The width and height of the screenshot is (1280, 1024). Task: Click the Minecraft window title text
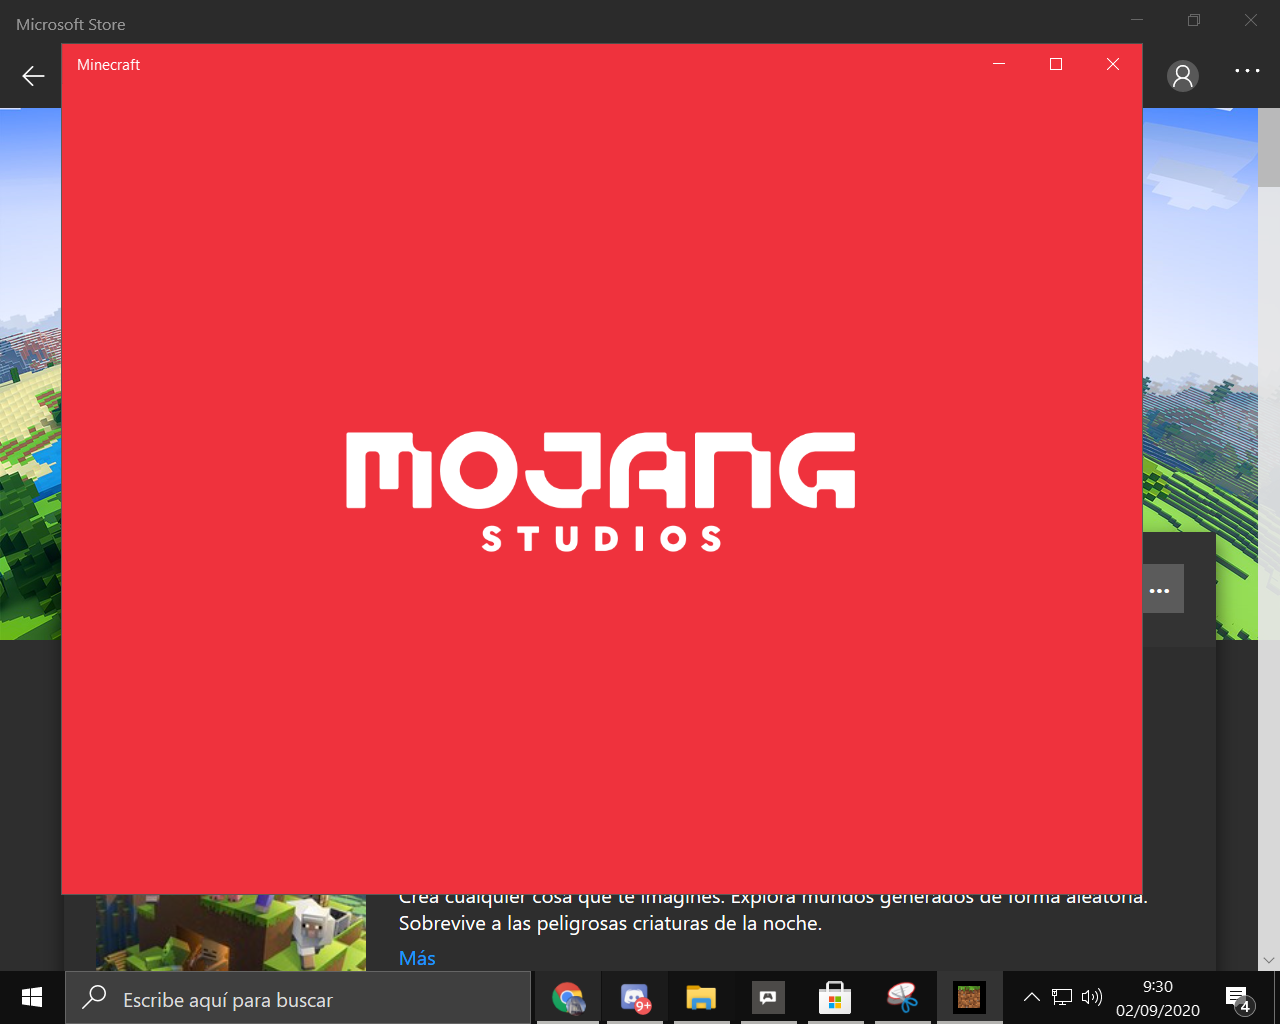coord(108,64)
